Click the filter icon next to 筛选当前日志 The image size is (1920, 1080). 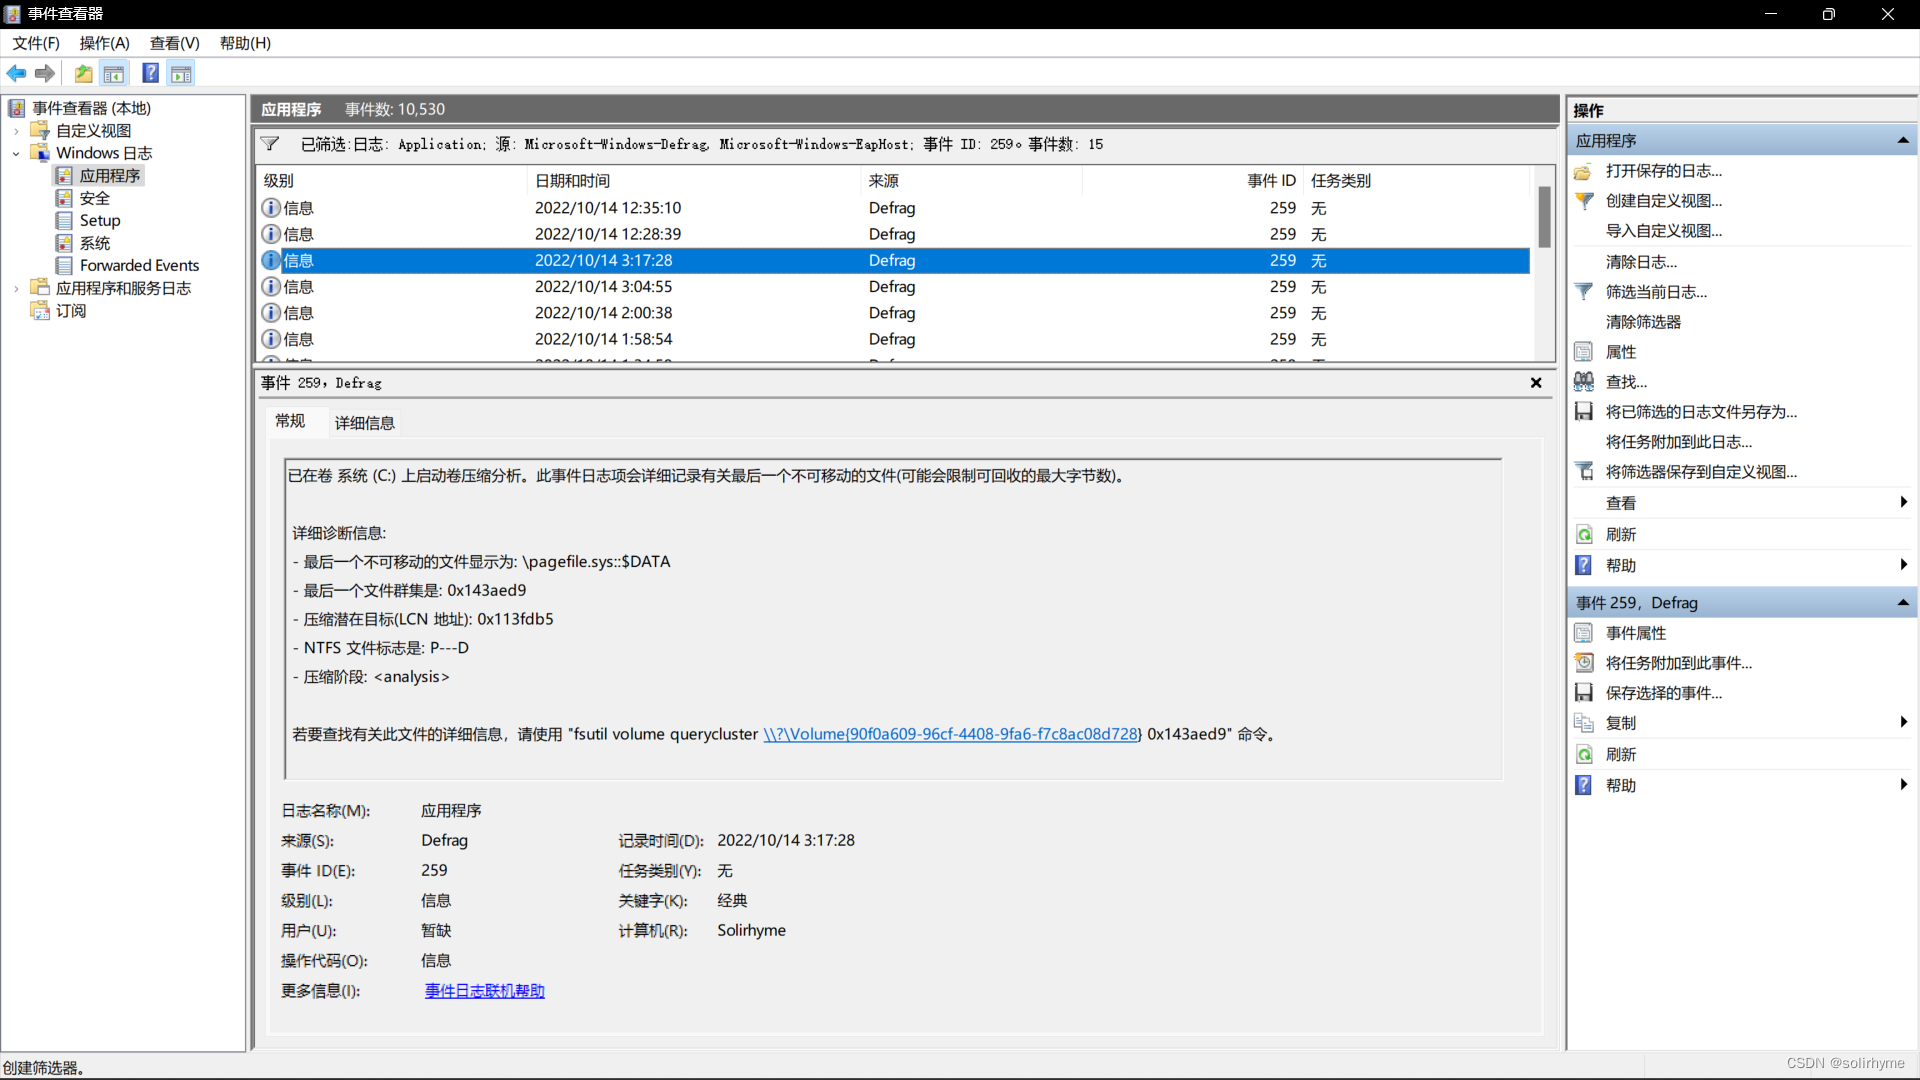[x=1584, y=292]
